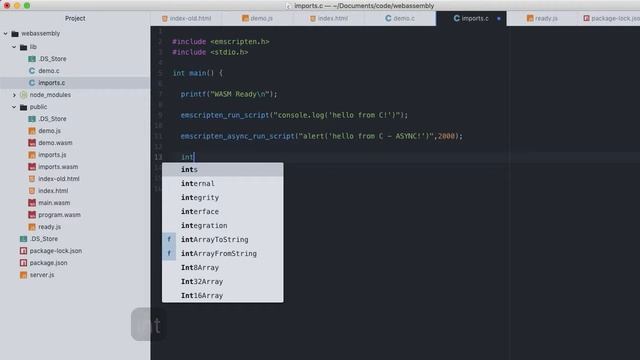Image resolution: width=640 pixels, height=360 pixels.
Task: Click the modified dot on imports.c tab
Action: coord(499,18)
